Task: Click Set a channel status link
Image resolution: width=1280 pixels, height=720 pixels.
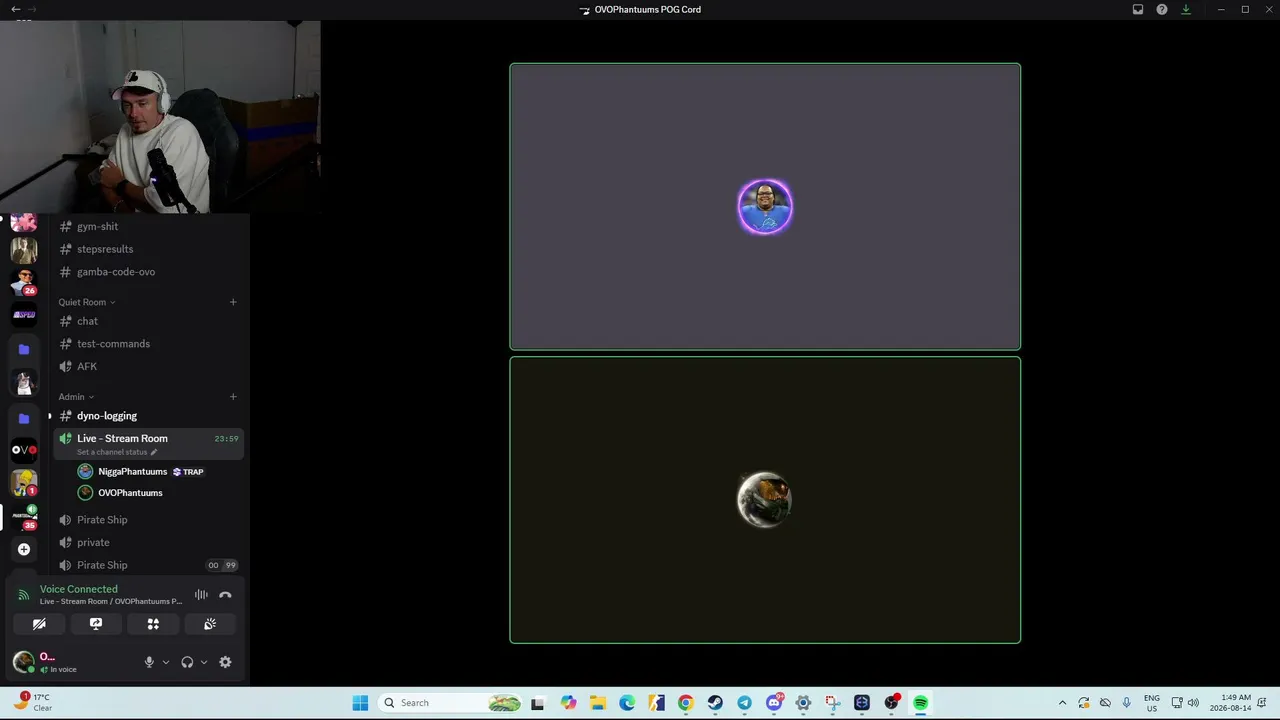Action: tap(112, 452)
